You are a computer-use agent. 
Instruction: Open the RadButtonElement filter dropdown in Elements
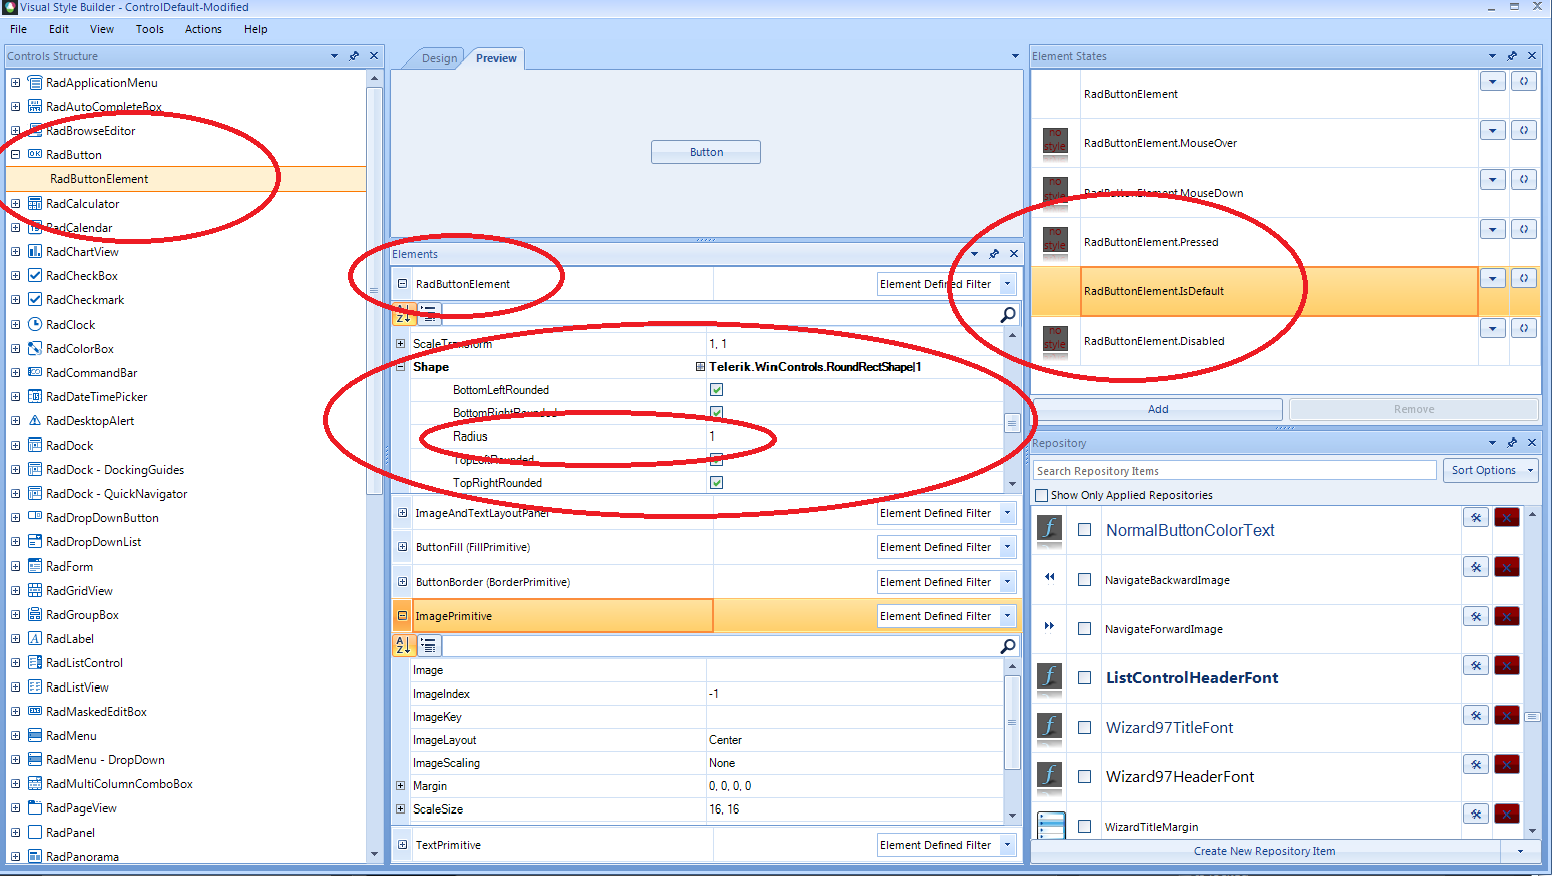pyautogui.click(x=1008, y=284)
